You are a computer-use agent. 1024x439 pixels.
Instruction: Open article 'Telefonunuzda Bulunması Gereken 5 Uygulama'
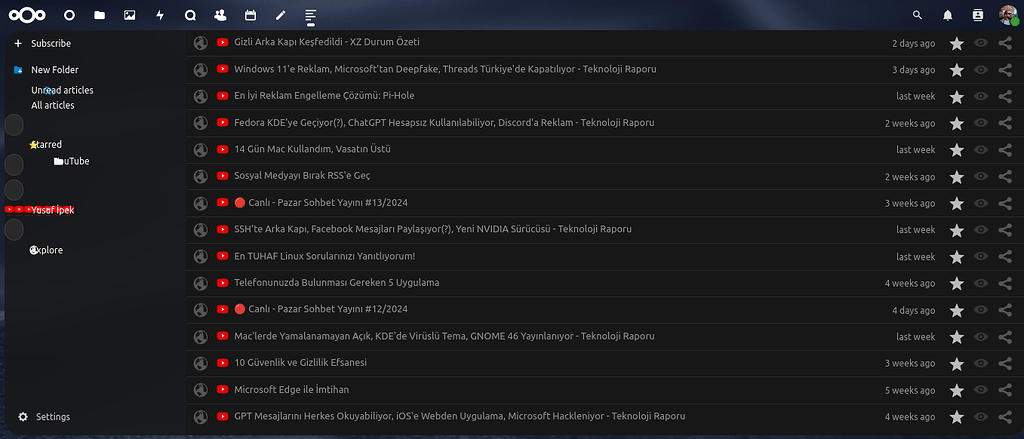click(x=336, y=283)
